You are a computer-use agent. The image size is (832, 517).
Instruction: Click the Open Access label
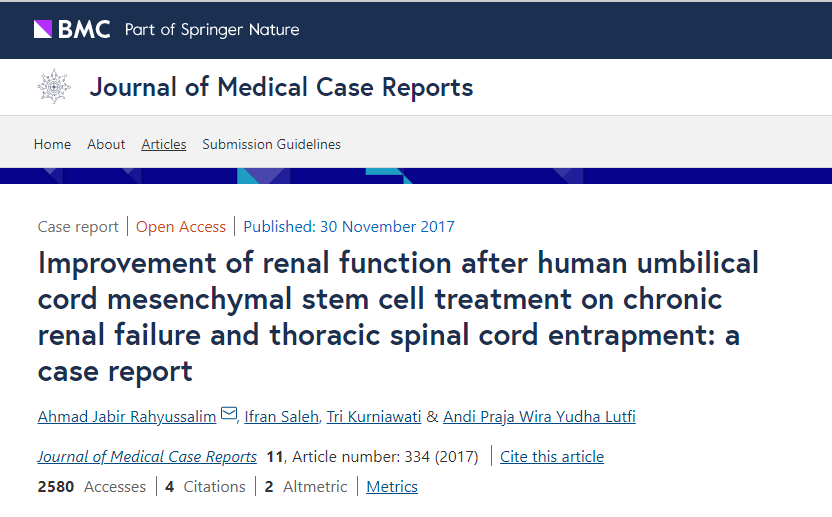tap(181, 227)
